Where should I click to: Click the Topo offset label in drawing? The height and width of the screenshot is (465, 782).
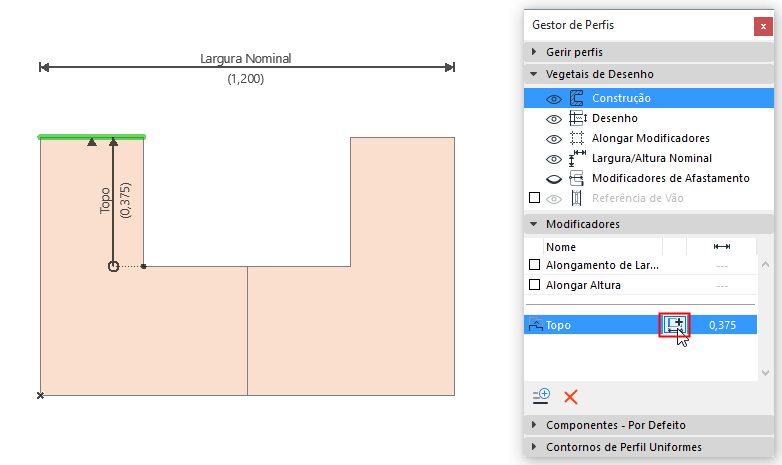tap(105, 201)
